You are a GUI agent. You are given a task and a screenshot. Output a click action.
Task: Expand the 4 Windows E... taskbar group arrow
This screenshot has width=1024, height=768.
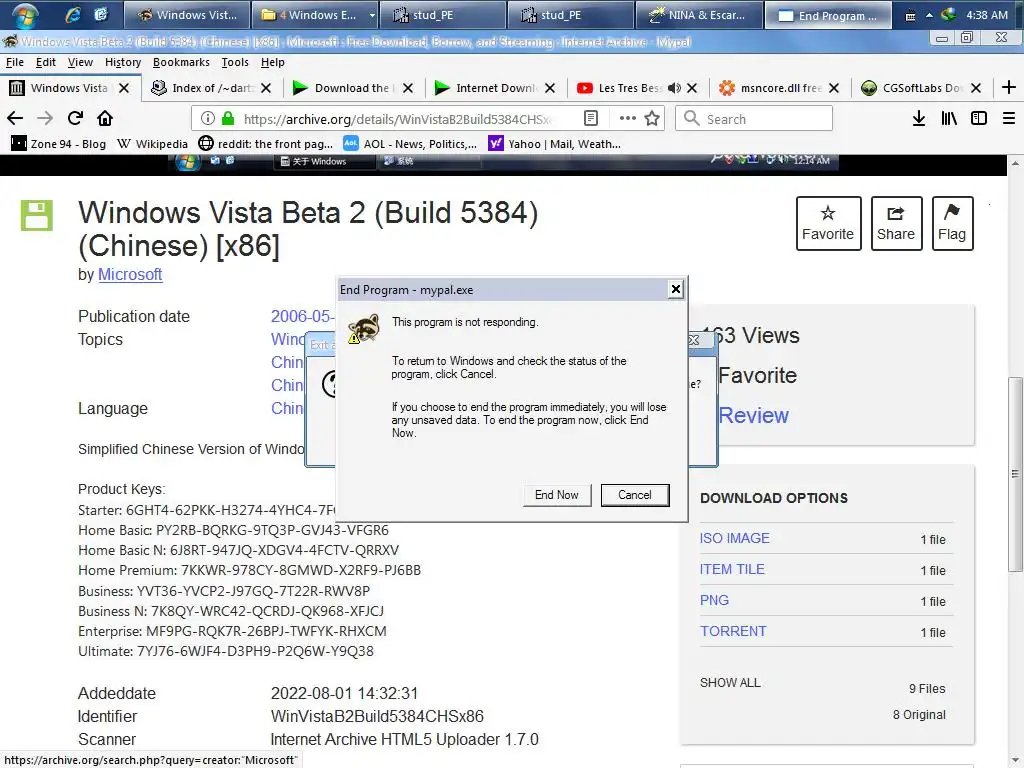(372, 15)
